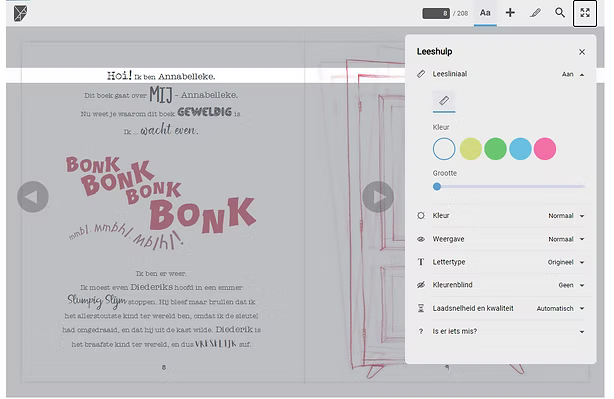614x399 pixels.
Task: Open the Lettertype Origineel dropdown
Action: pyautogui.click(x=566, y=262)
